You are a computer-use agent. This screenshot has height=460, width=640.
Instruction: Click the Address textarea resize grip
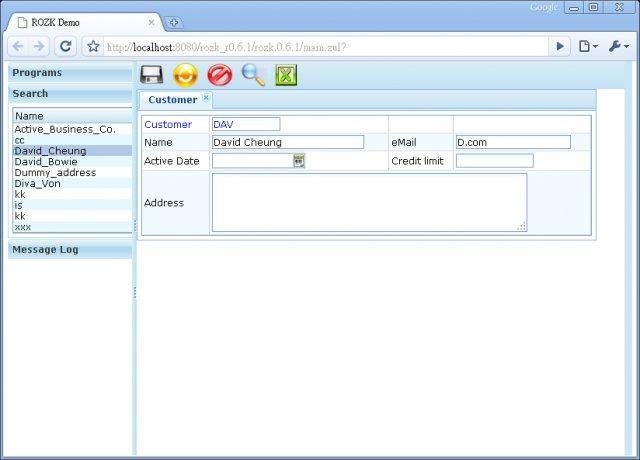point(522,227)
